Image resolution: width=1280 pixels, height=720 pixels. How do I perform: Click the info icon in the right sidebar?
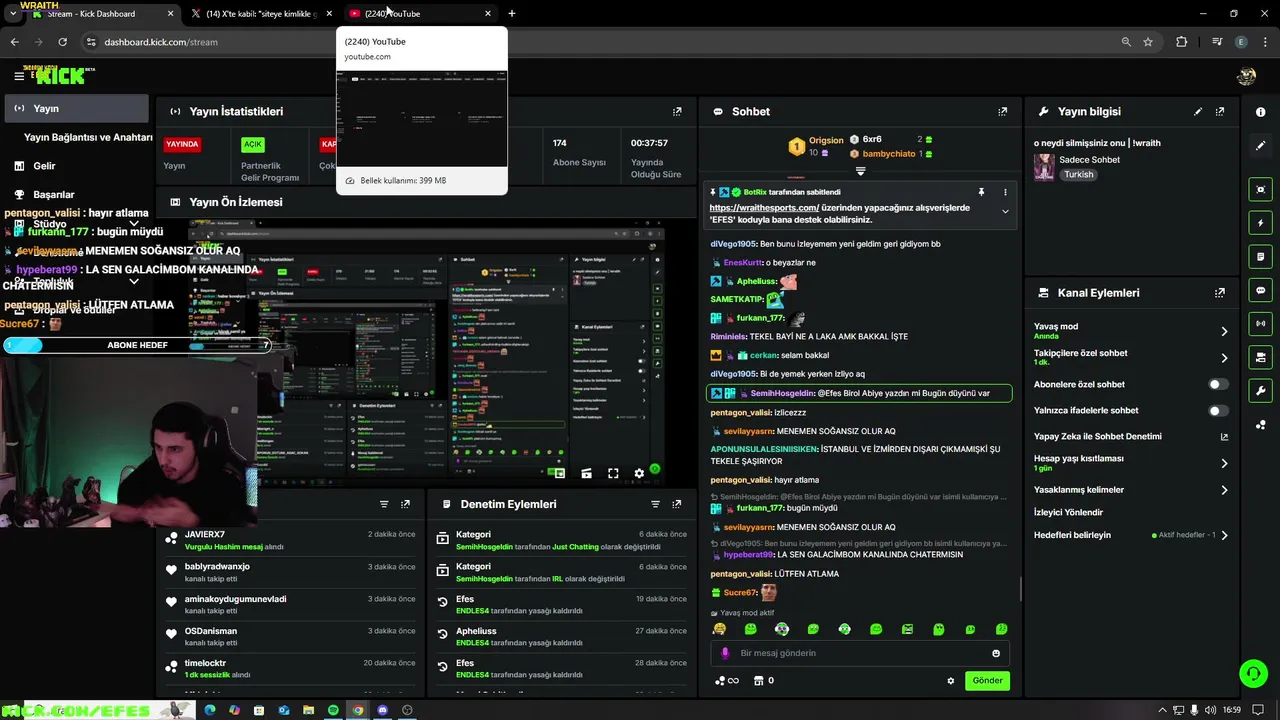(1261, 112)
